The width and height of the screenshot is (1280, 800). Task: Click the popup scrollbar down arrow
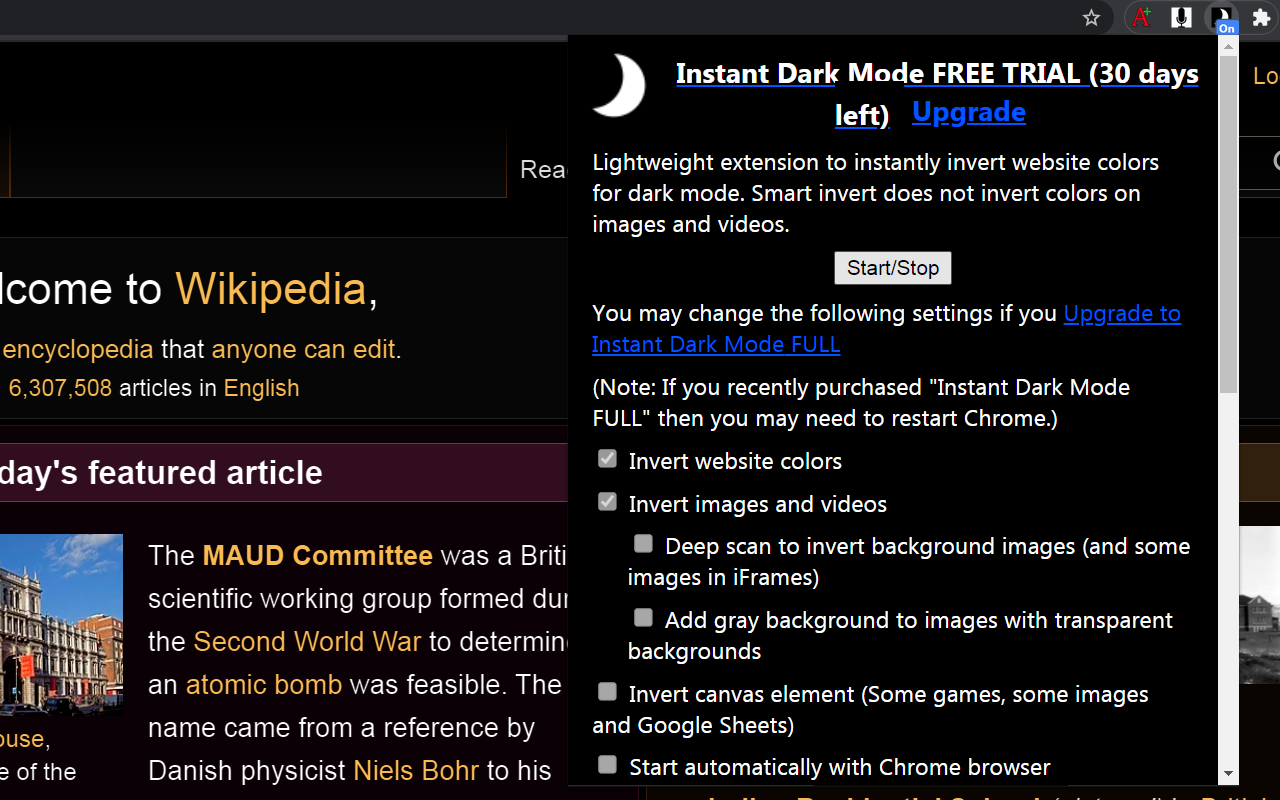click(1228, 775)
